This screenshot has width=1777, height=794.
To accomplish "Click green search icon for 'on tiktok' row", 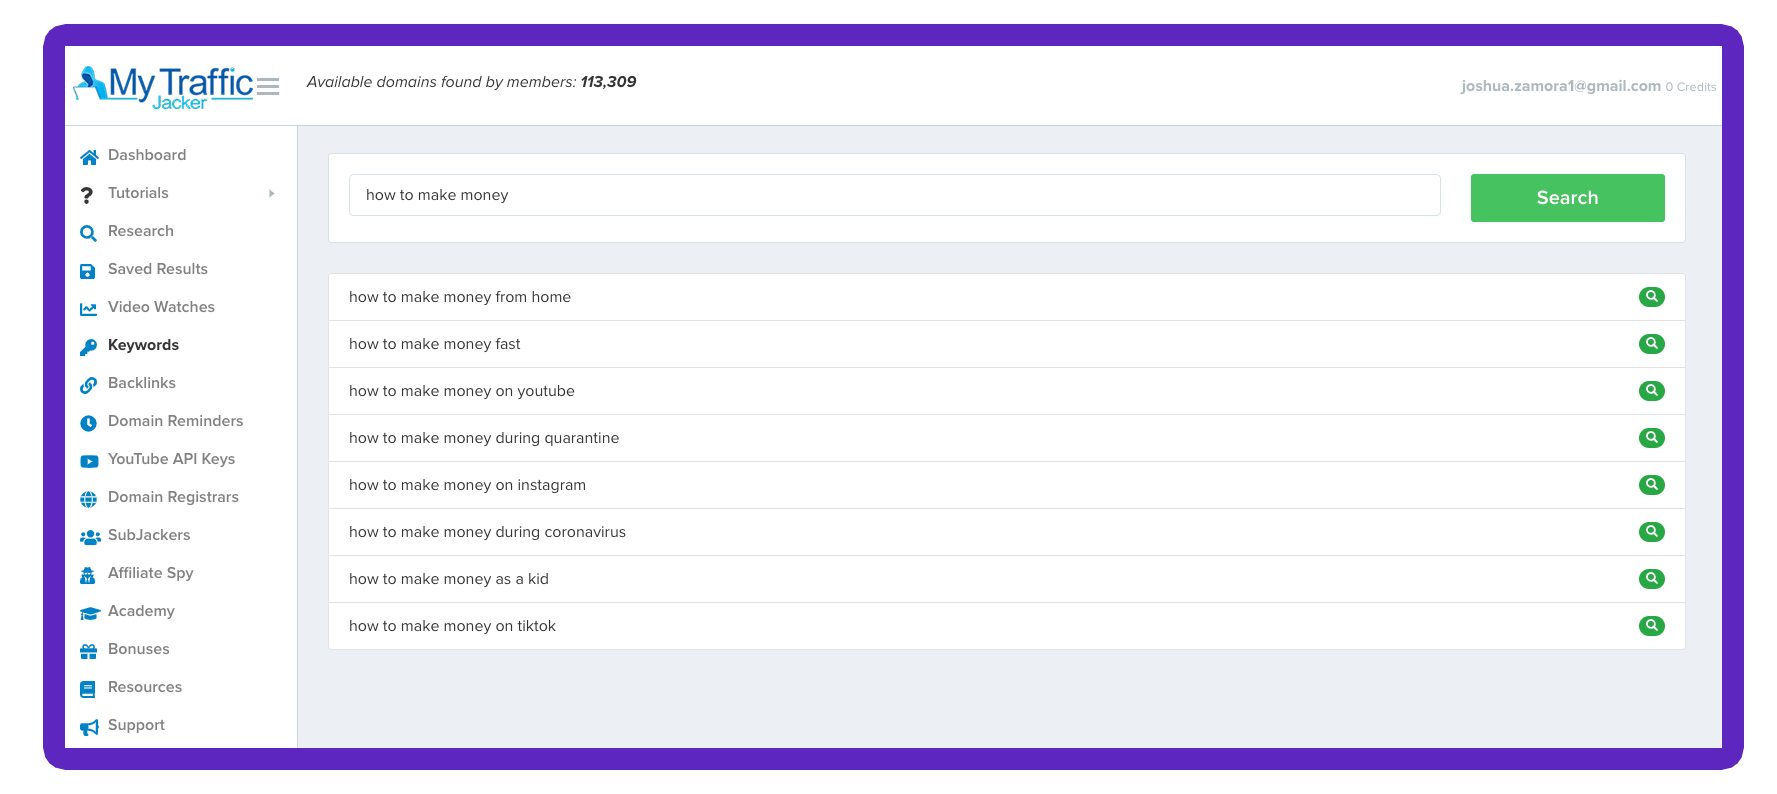I will pyautogui.click(x=1652, y=626).
